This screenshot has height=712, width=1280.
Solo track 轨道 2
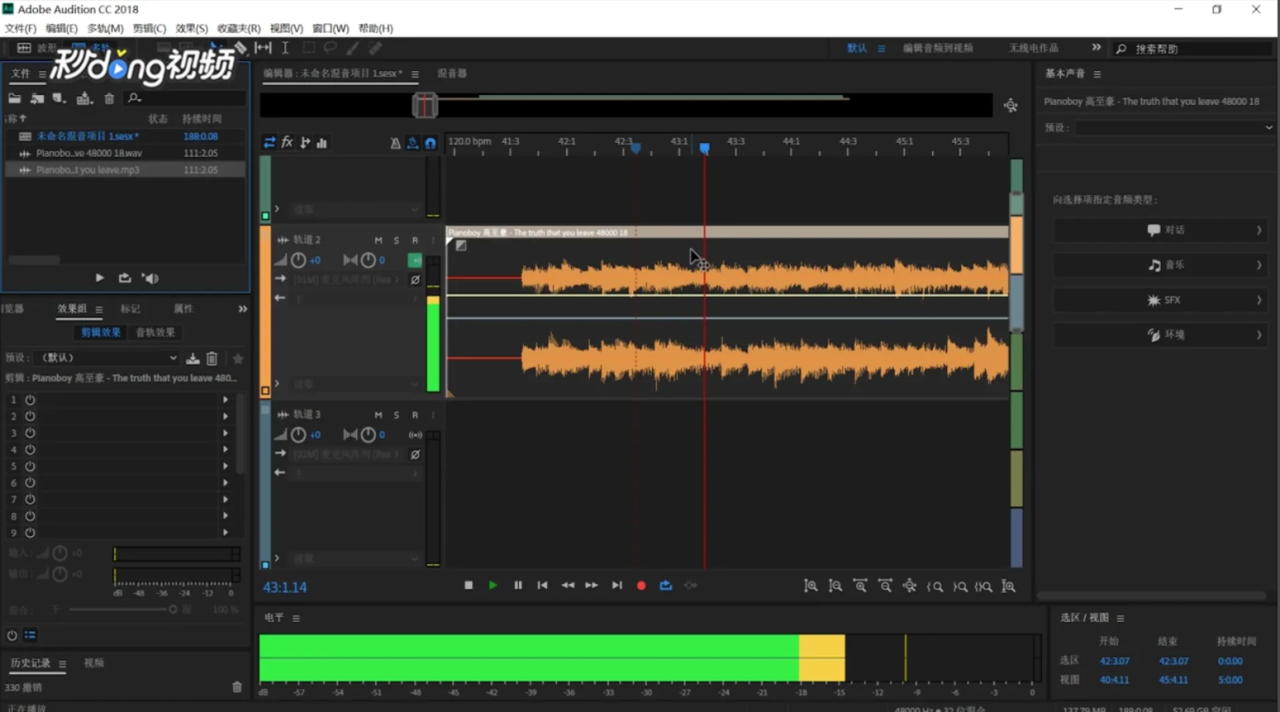[396, 240]
